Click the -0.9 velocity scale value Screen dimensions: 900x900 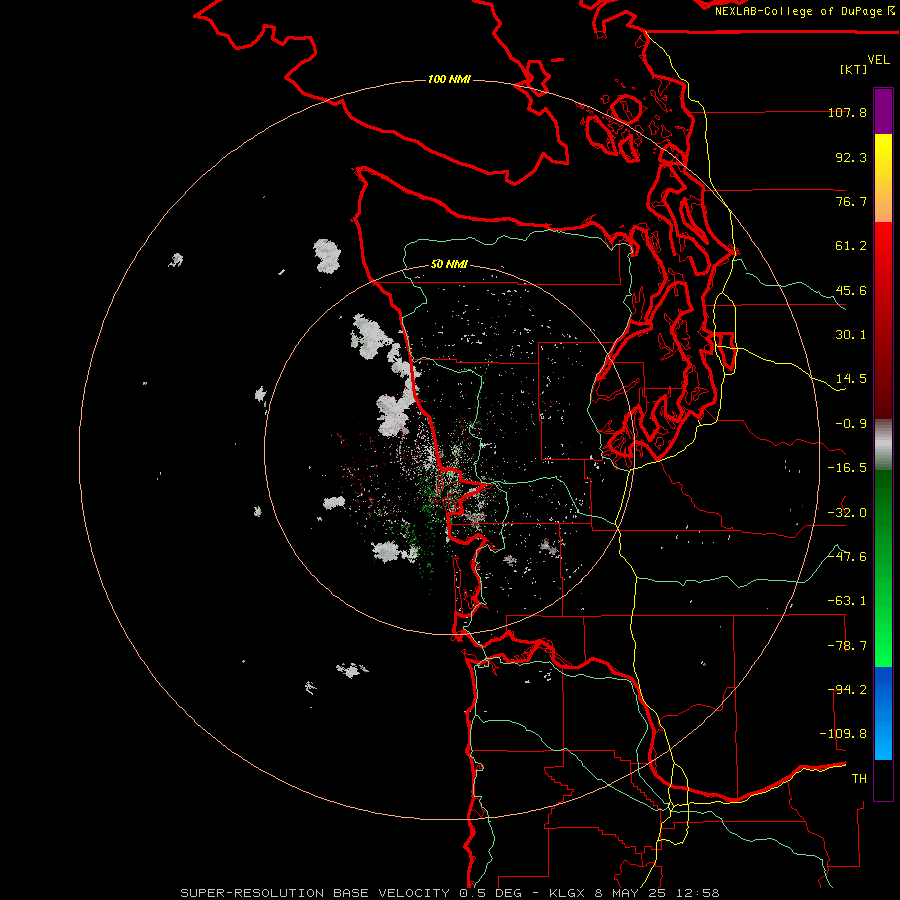click(x=851, y=424)
